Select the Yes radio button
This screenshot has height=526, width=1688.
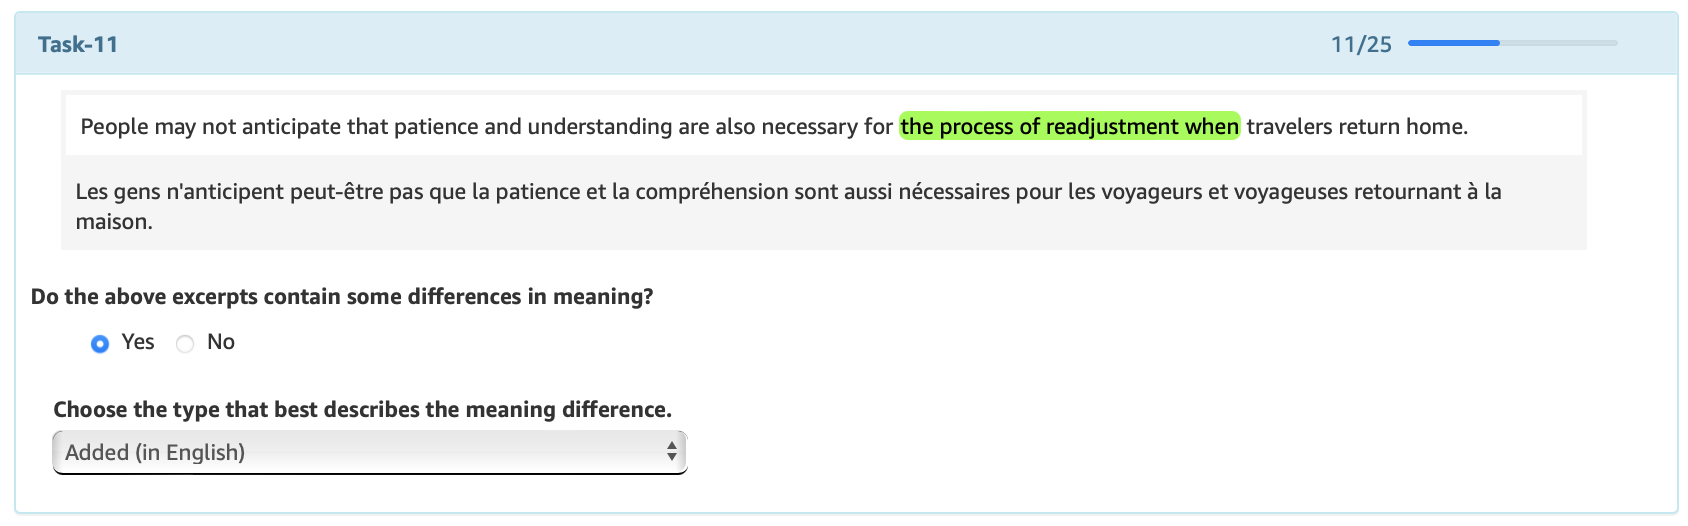pyautogui.click(x=100, y=344)
